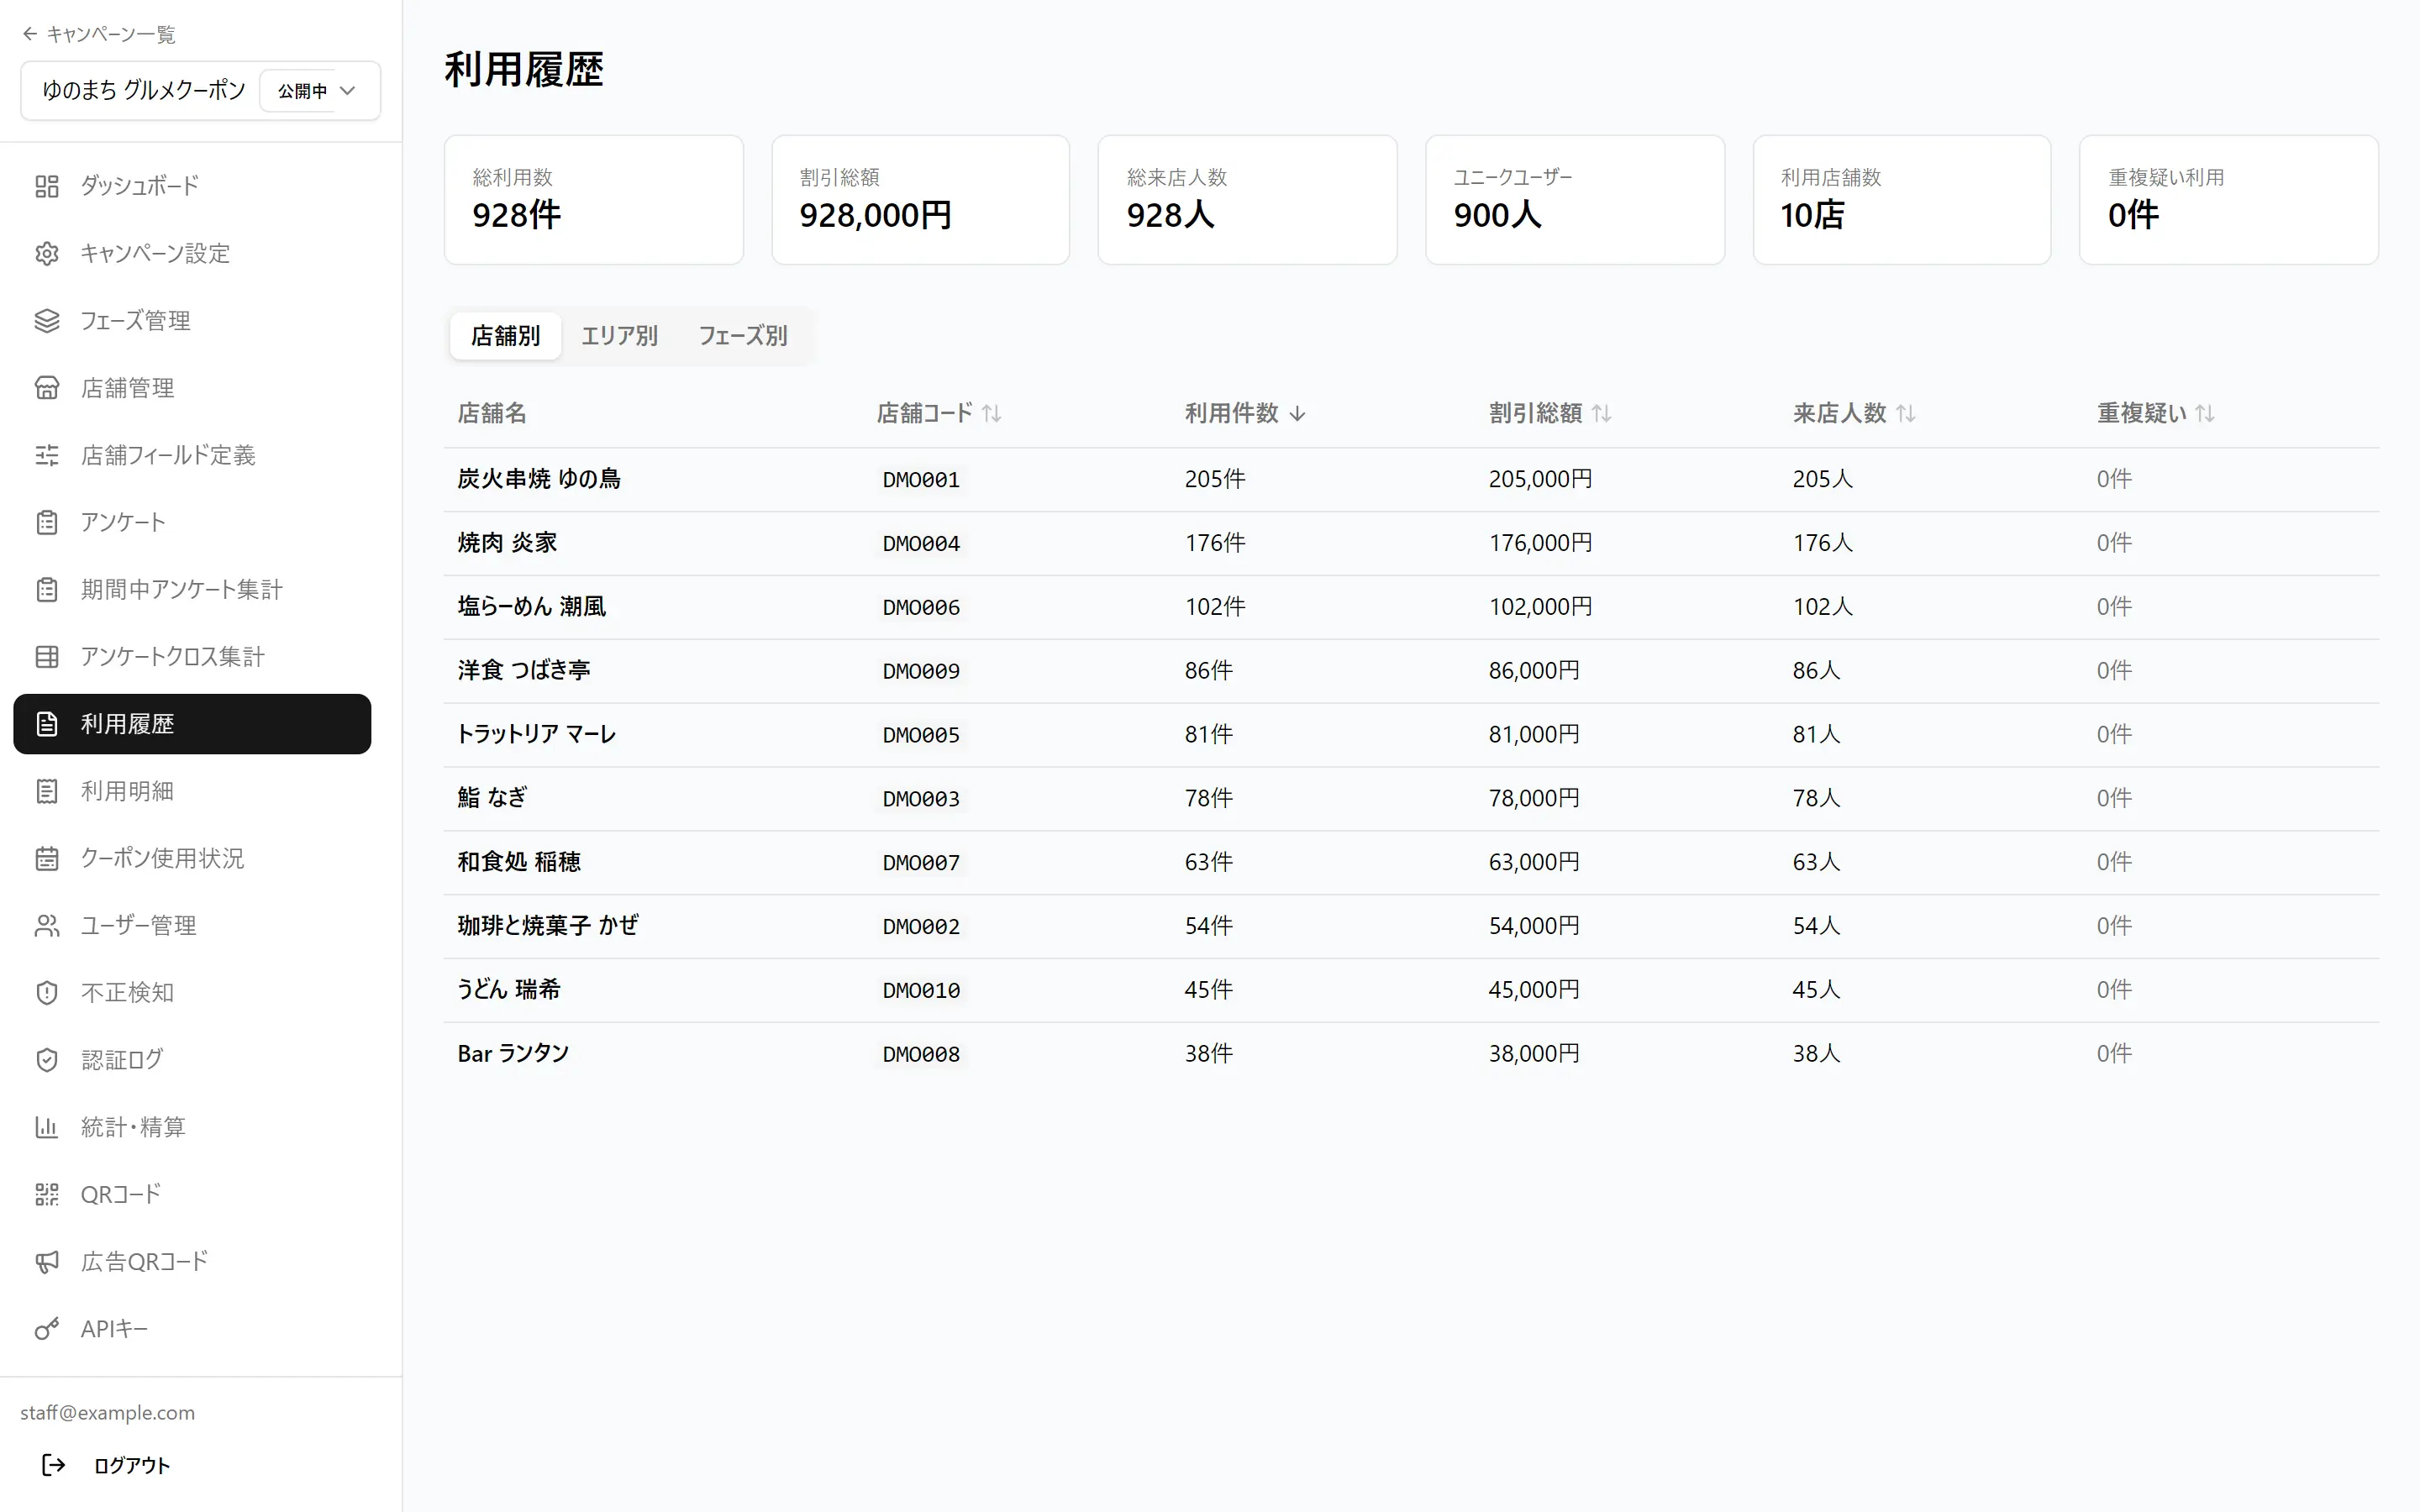The height and width of the screenshot is (1512, 2420).
Task: Sort by 来店人数 using its sort arrows
Action: [1905, 413]
